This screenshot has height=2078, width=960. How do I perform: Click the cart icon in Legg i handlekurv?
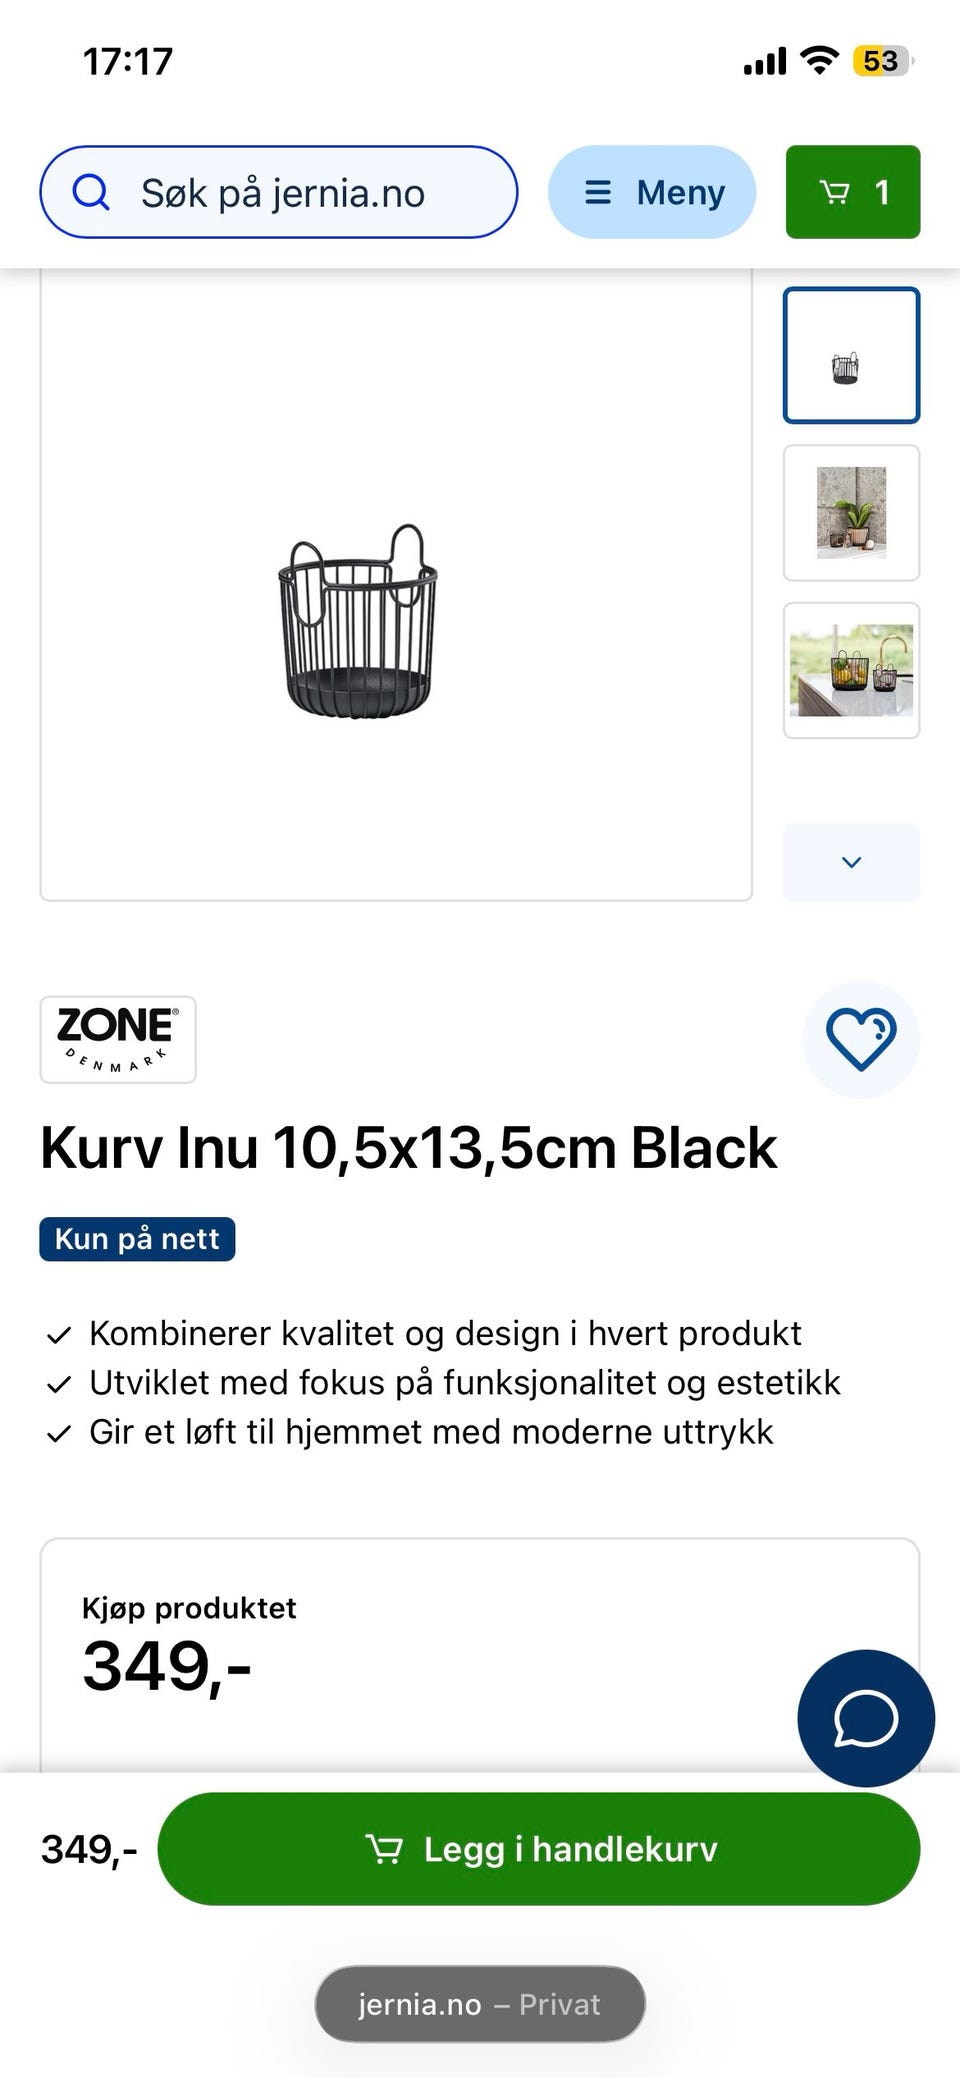tap(384, 1849)
